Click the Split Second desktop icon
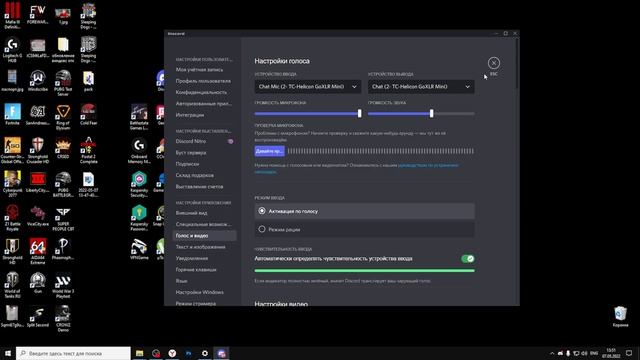This screenshot has height=360, width=640. coord(38,317)
